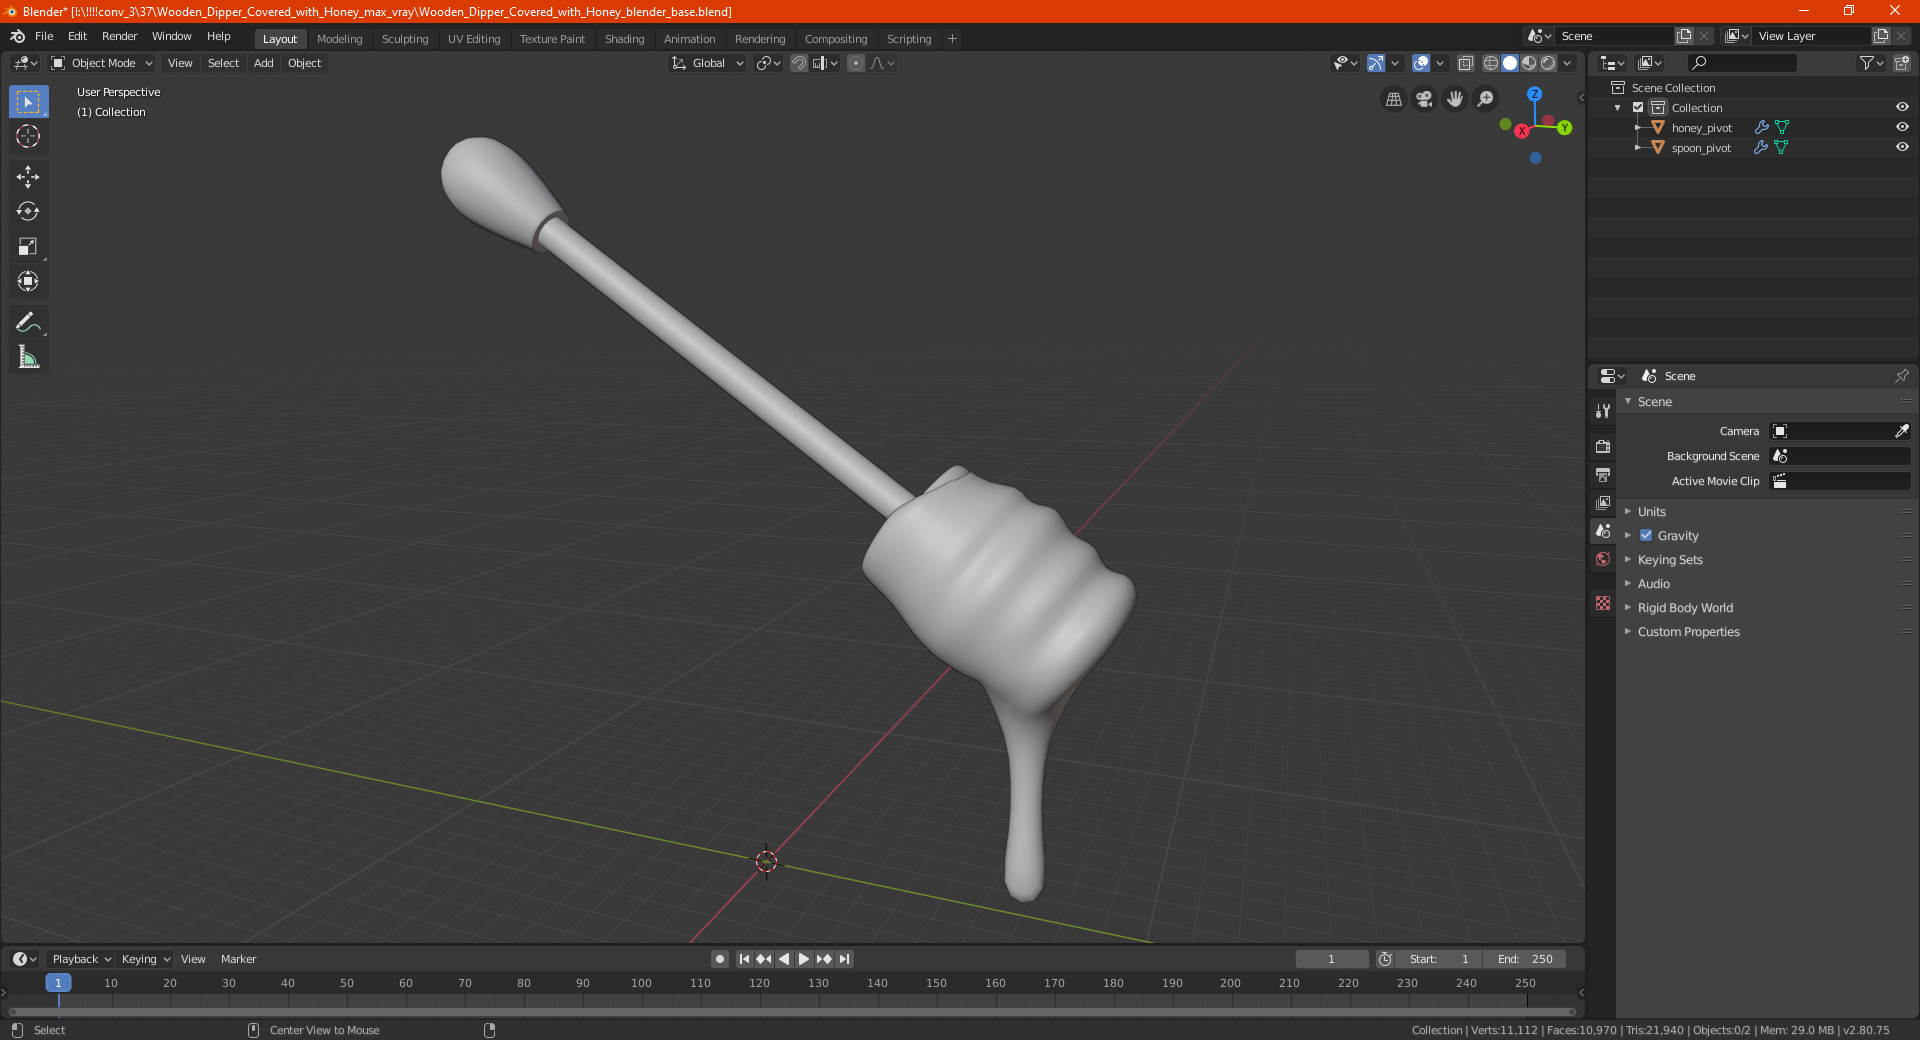Switch to the Sculpting workspace tab

[405, 39]
